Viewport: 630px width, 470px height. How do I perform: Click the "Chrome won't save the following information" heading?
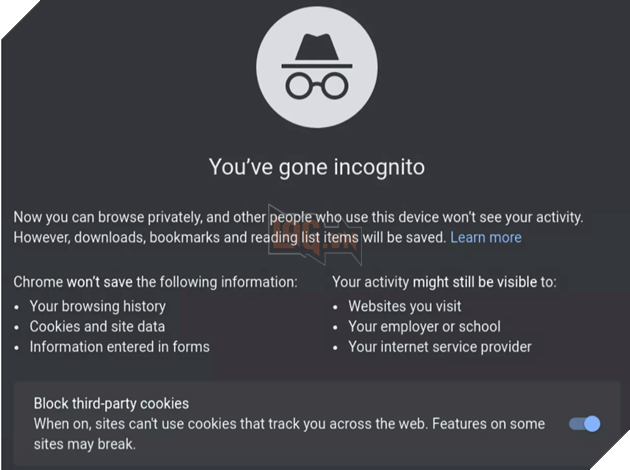click(x=155, y=282)
